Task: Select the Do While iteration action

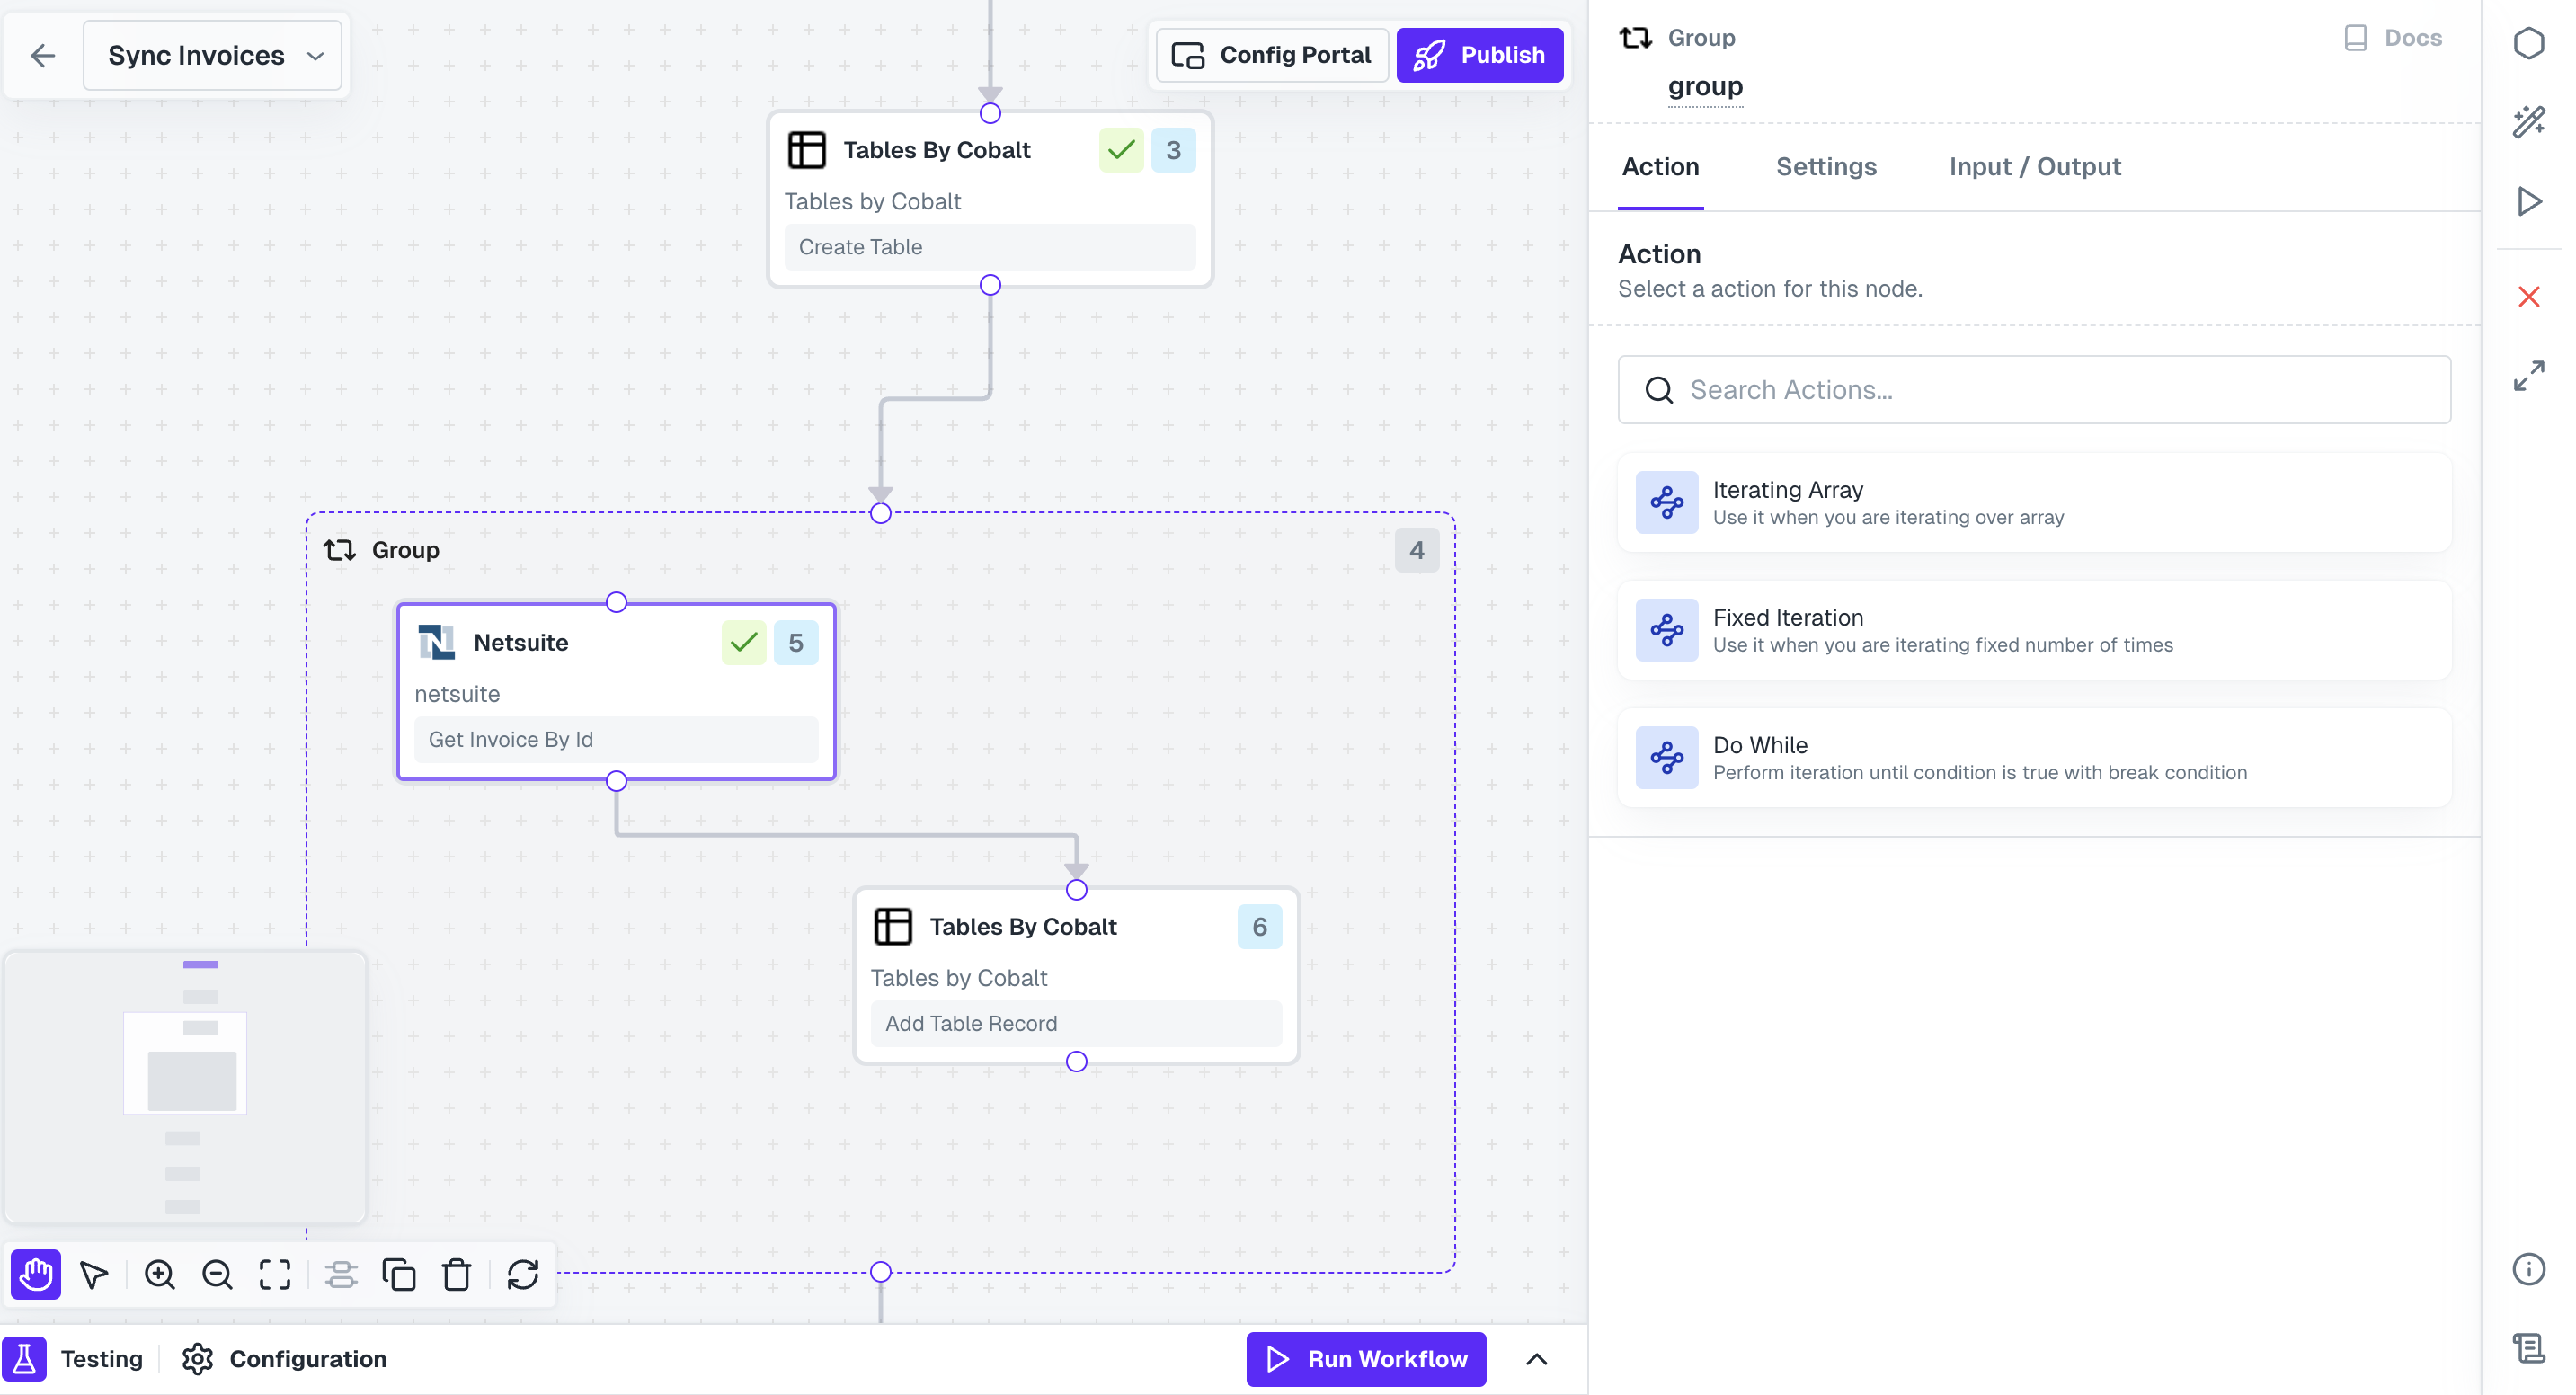Action: coord(2033,757)
